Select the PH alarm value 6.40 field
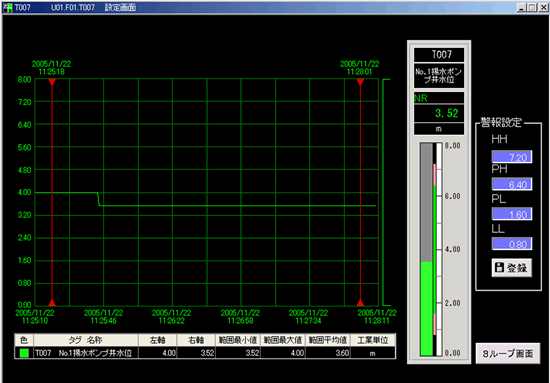550x383 pixels. pyautogui.click(x=512, y=184)
